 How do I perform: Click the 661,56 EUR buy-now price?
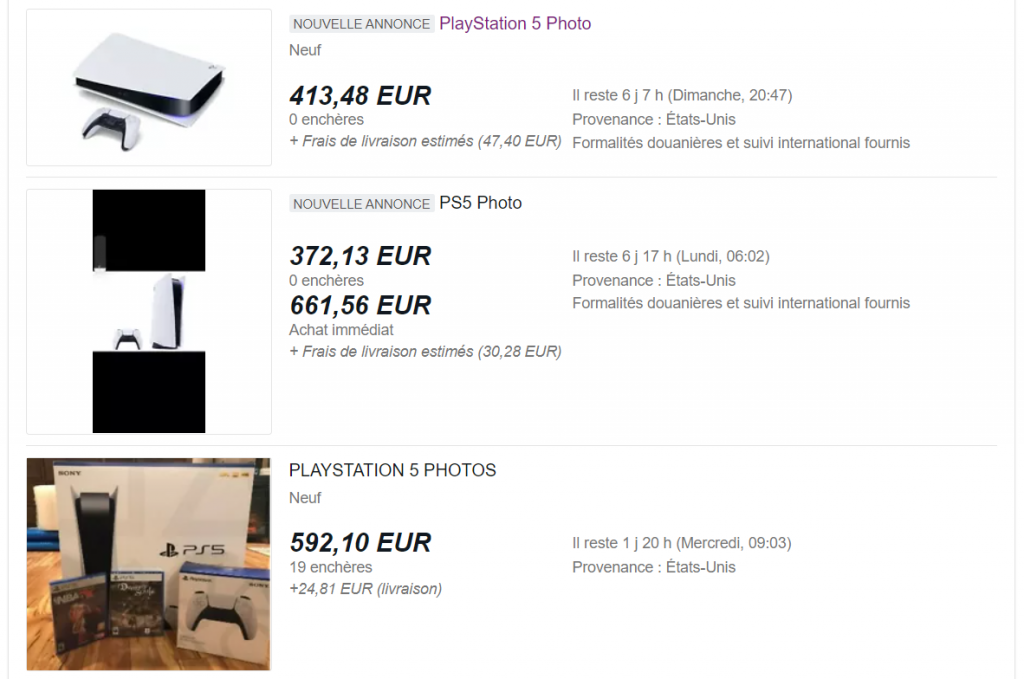(x=360, y=305)
